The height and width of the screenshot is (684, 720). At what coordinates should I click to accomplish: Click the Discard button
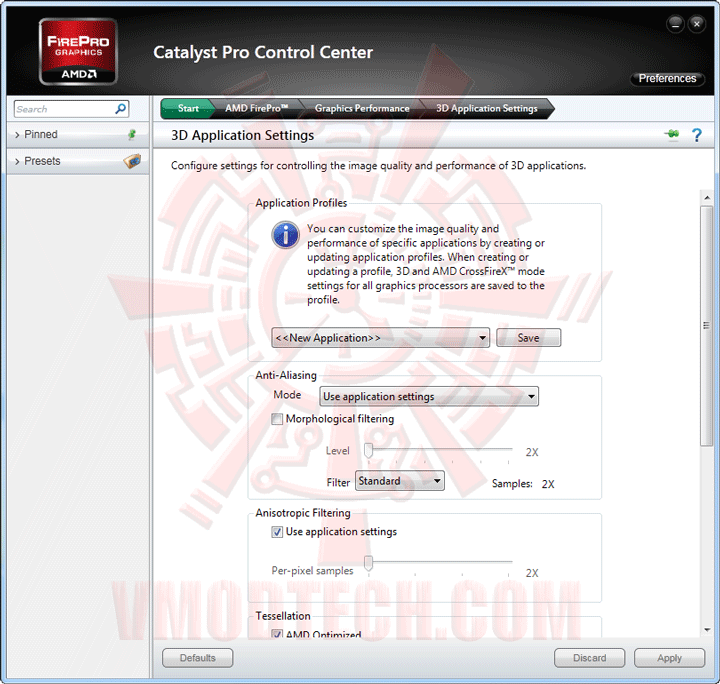point(590,658)
